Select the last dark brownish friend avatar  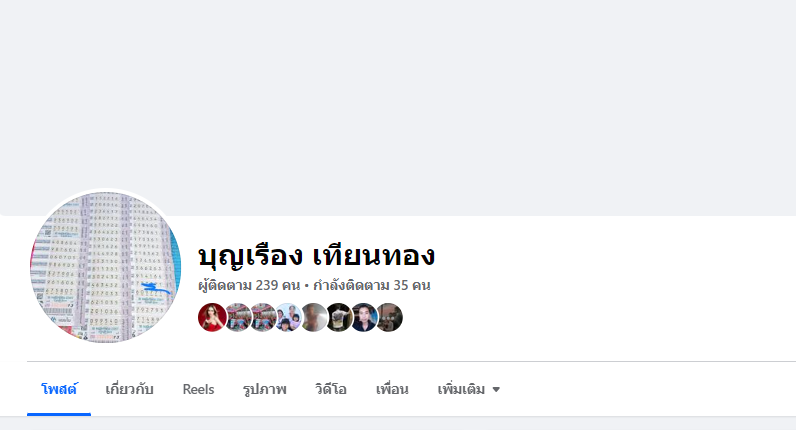point(390,317)
